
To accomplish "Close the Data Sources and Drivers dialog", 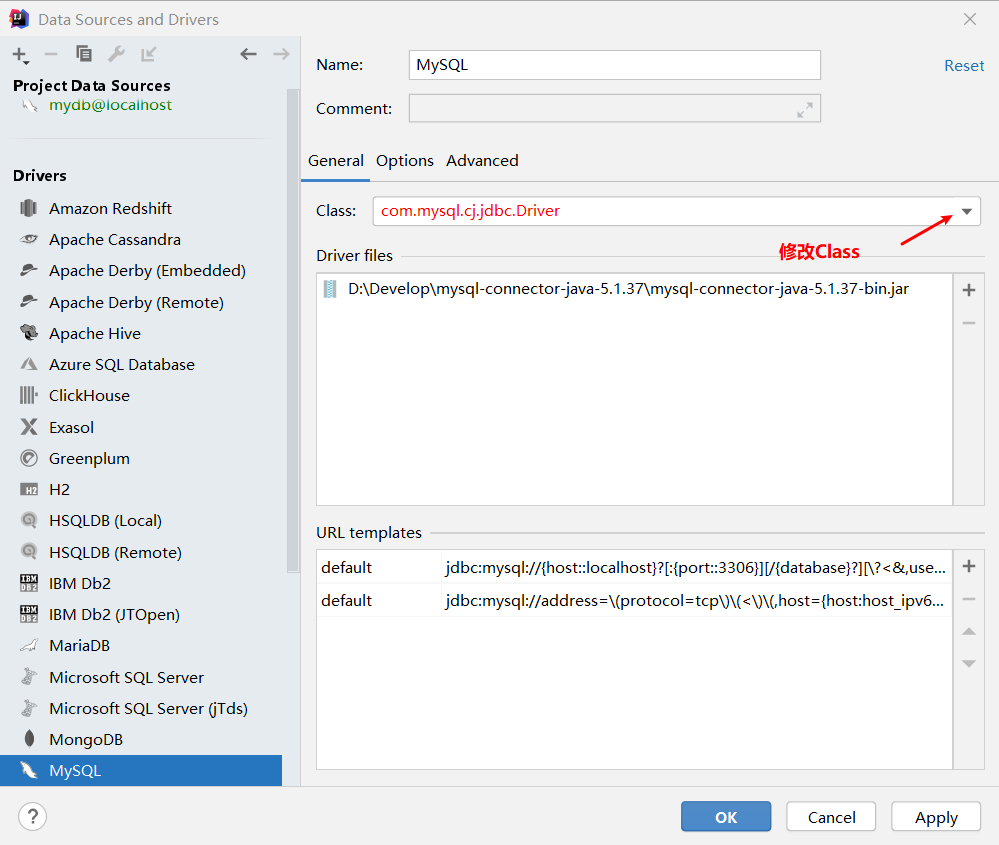I will [x=970, y=19].
